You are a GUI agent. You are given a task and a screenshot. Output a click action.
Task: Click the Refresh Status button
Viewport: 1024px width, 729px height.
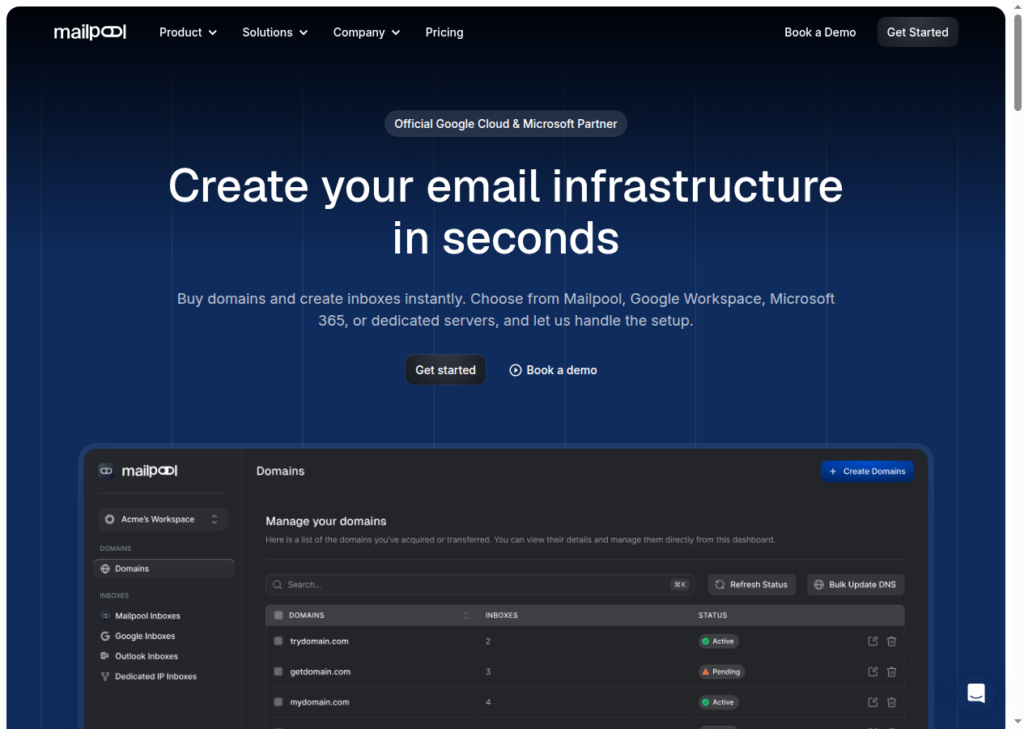(x=752, y=585)
